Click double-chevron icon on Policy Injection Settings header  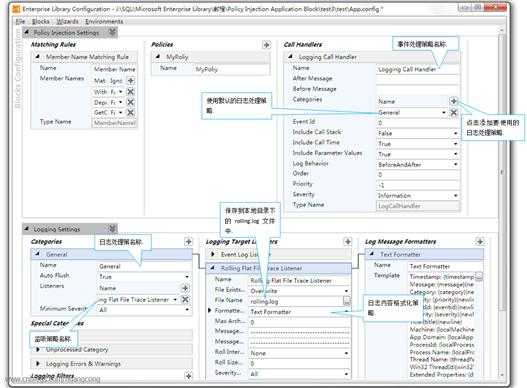pos(113,32)
